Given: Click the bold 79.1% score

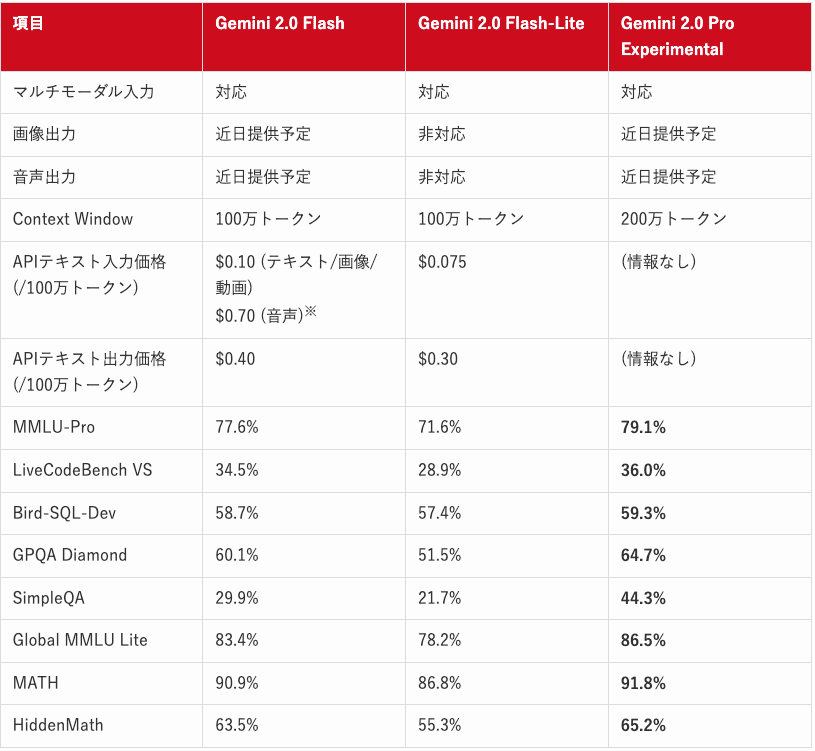Looking at the screenshot, I should click(x=643, y=427).
